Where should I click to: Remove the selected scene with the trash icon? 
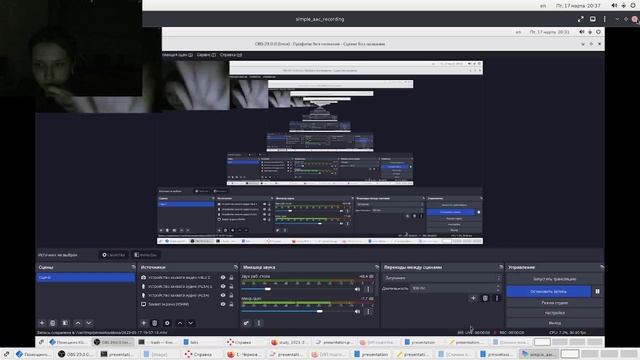point(53,323)
